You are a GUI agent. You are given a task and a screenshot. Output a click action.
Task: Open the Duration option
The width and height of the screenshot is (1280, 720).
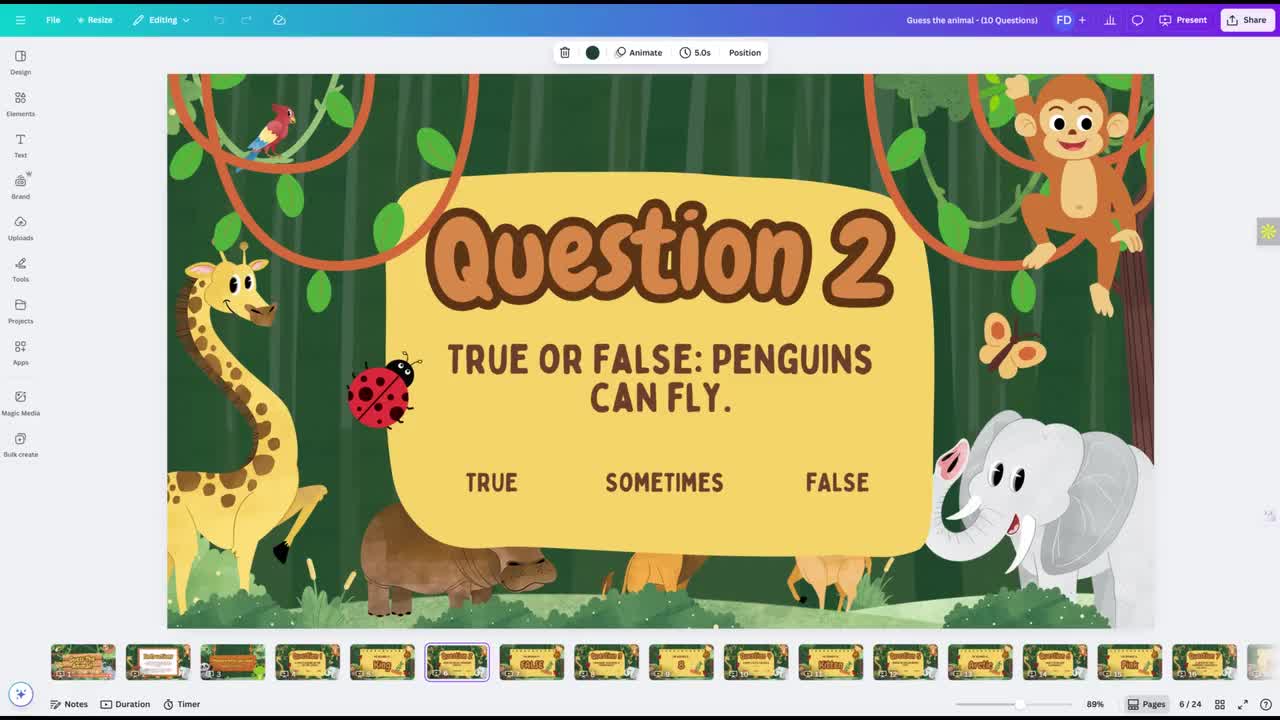click(125, 704)
